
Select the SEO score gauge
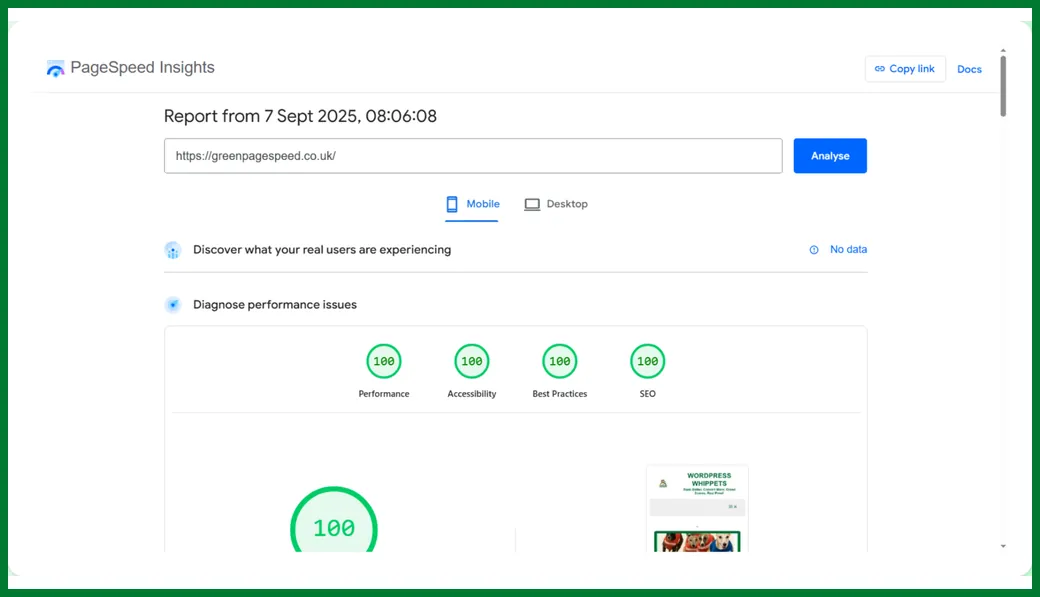coord(648,361)
